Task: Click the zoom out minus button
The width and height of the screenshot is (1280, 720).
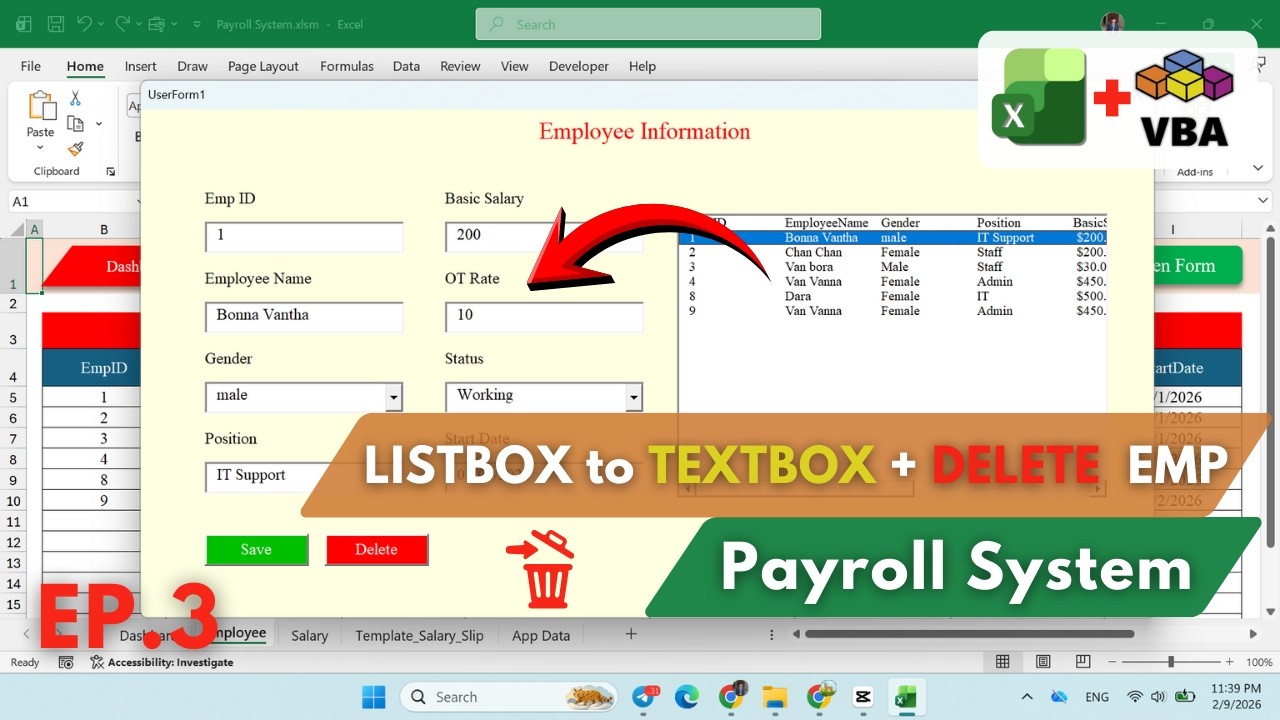Action: click(x=1113, y=662)
